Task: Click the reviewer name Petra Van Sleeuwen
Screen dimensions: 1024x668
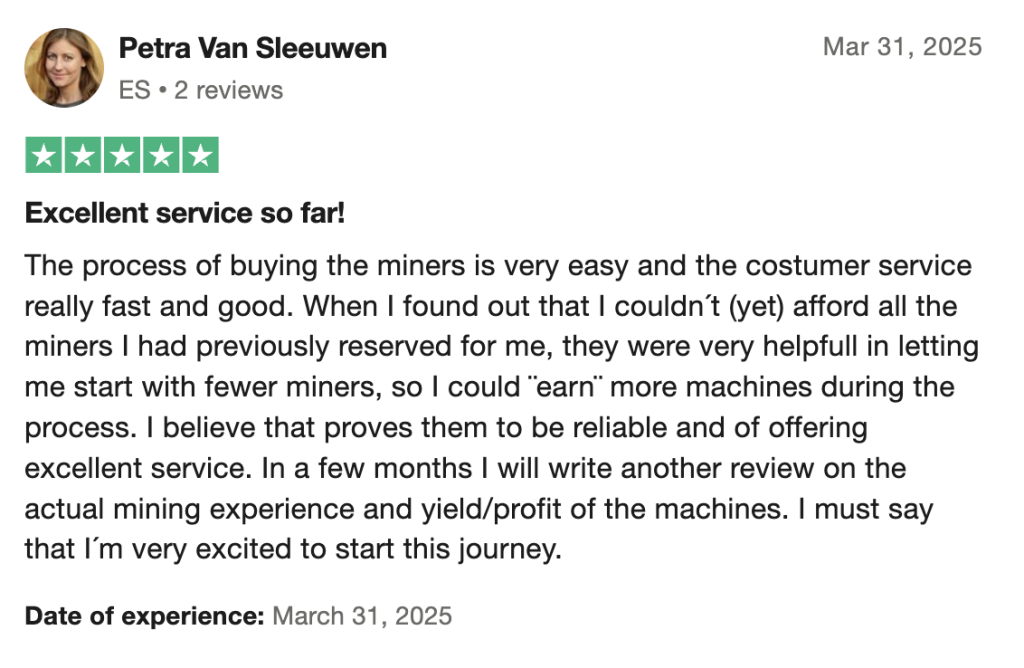Action: [x=253, y=48]
